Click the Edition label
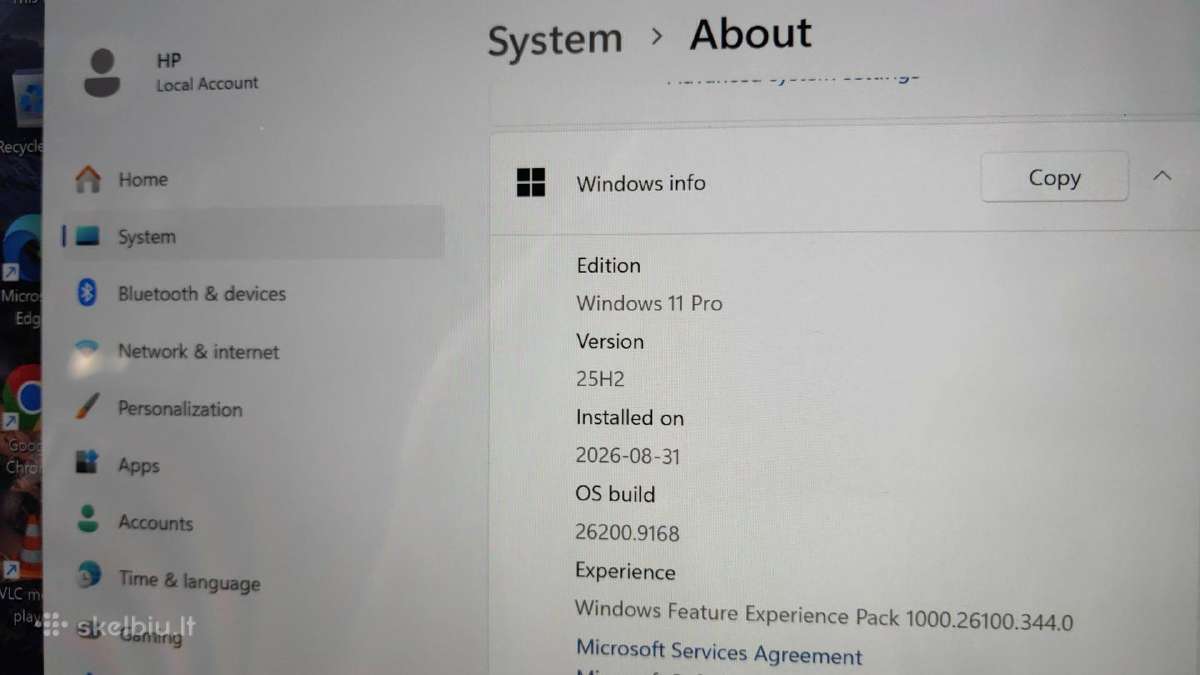 (x=608, y=265)
